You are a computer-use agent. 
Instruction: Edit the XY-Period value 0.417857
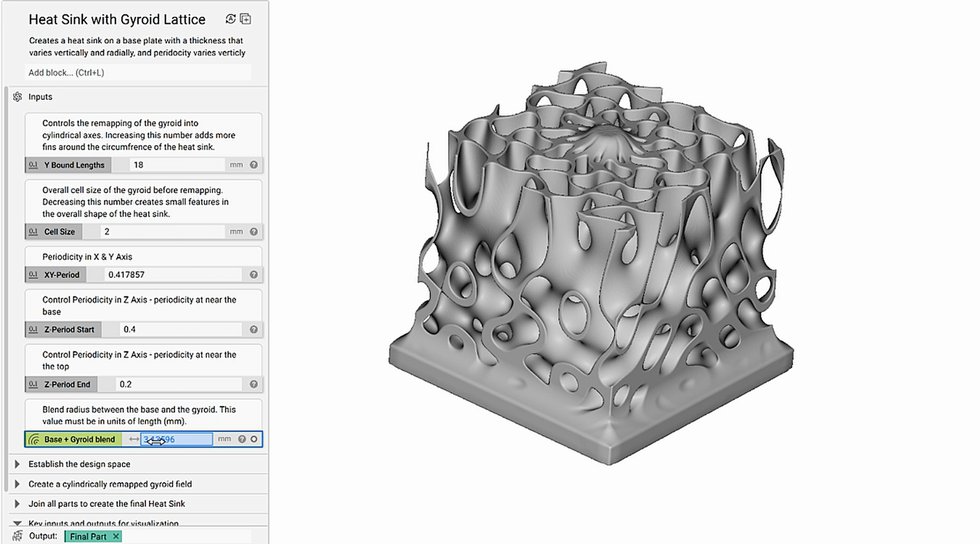pyautogui.click(x=173, y=275)
